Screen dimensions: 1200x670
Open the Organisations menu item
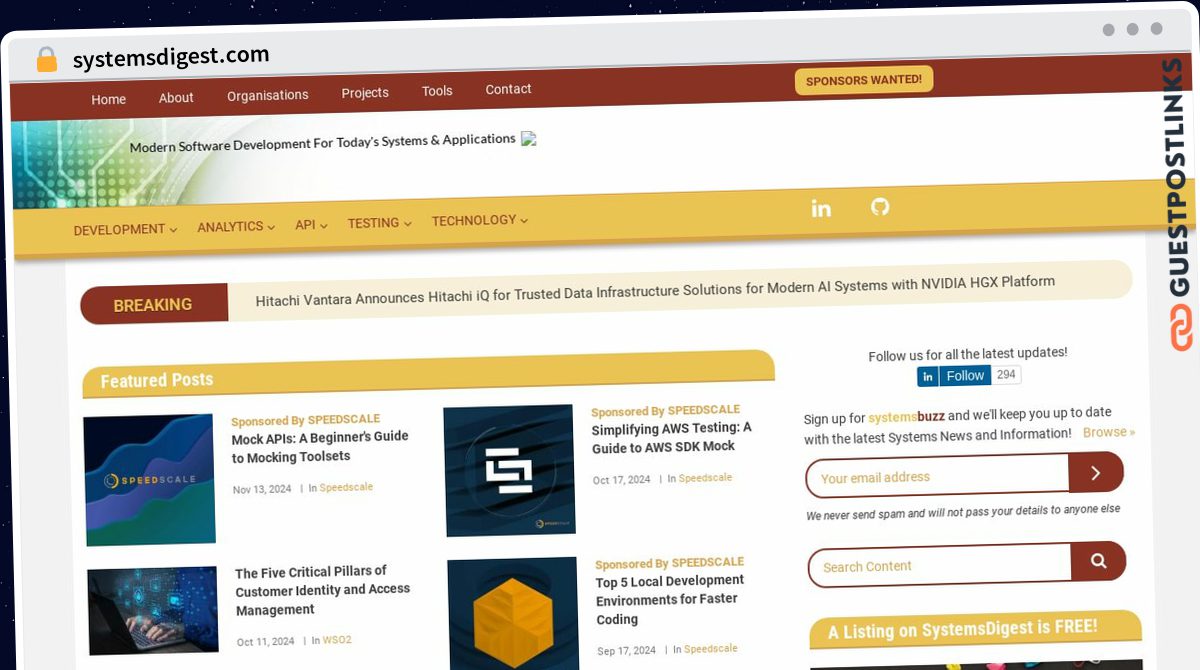tap(267, 95)
